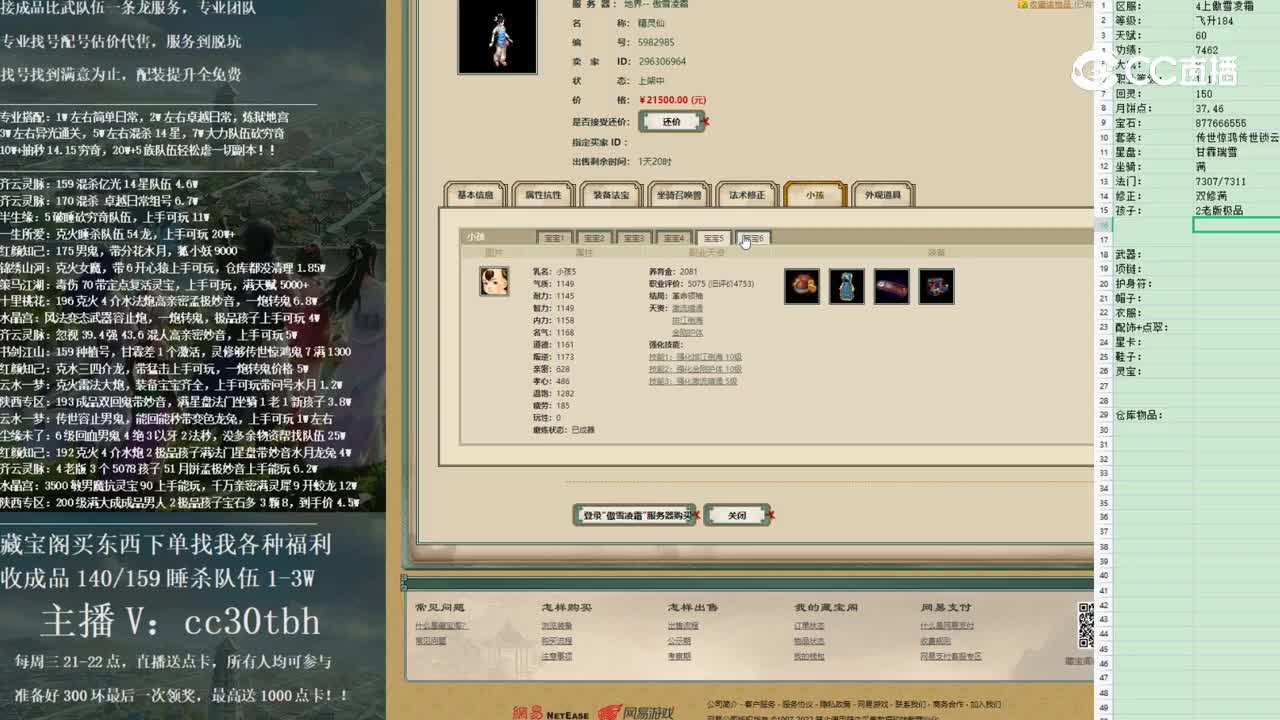
Task: Click the 关闭 button below the panel
Action: (738, 515)
